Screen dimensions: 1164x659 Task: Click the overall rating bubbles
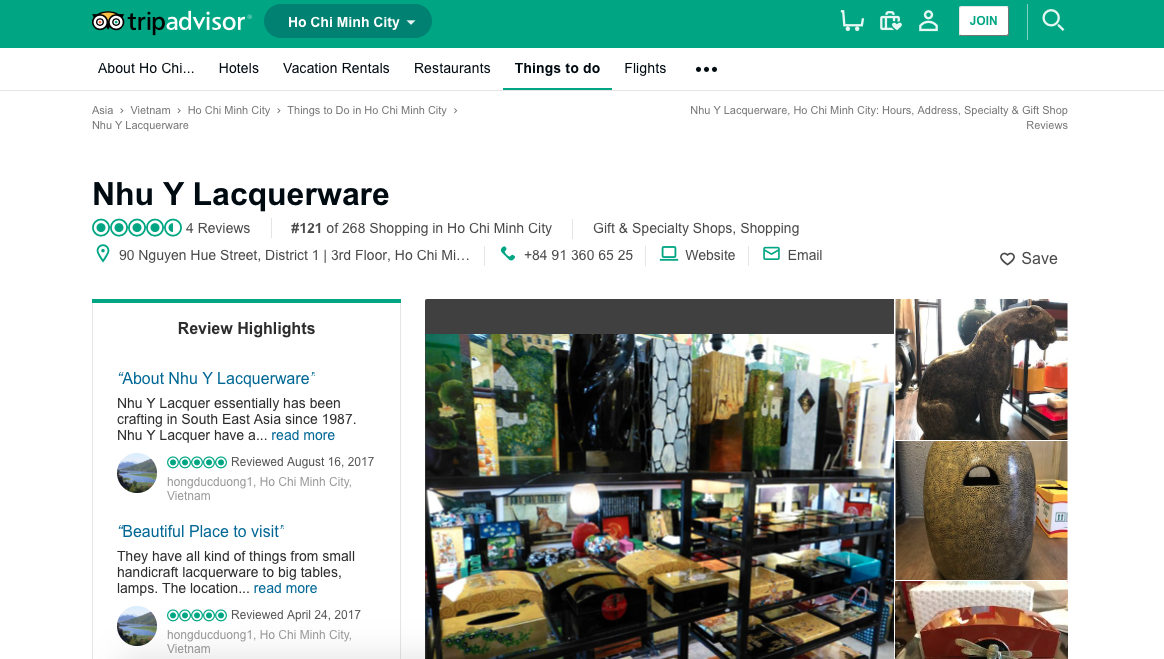click(x=137, y=228)
